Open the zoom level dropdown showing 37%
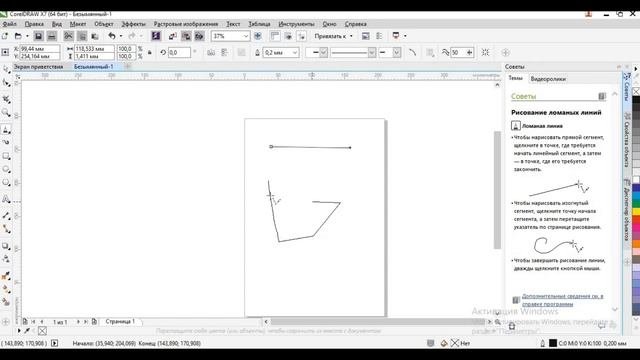 pyautogui.click(x=246, y=36)
